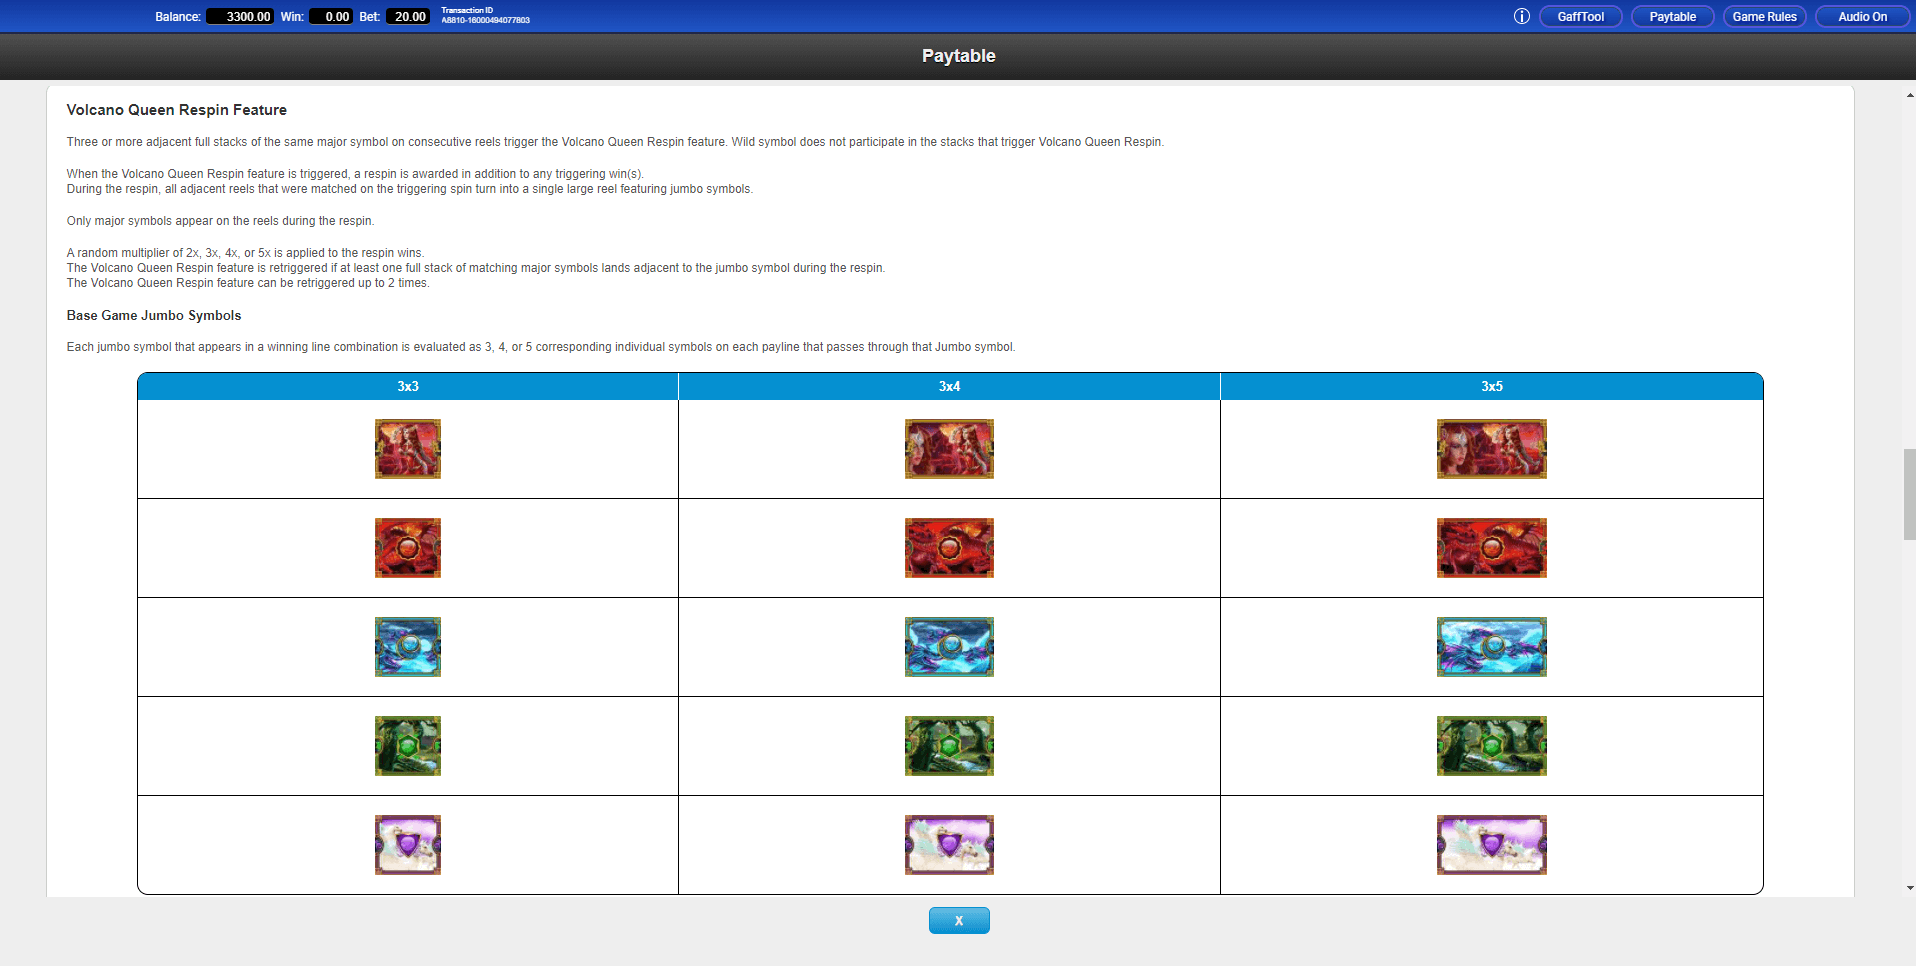Click the Balance value field

pyautogui.click(x=240, y=17)
